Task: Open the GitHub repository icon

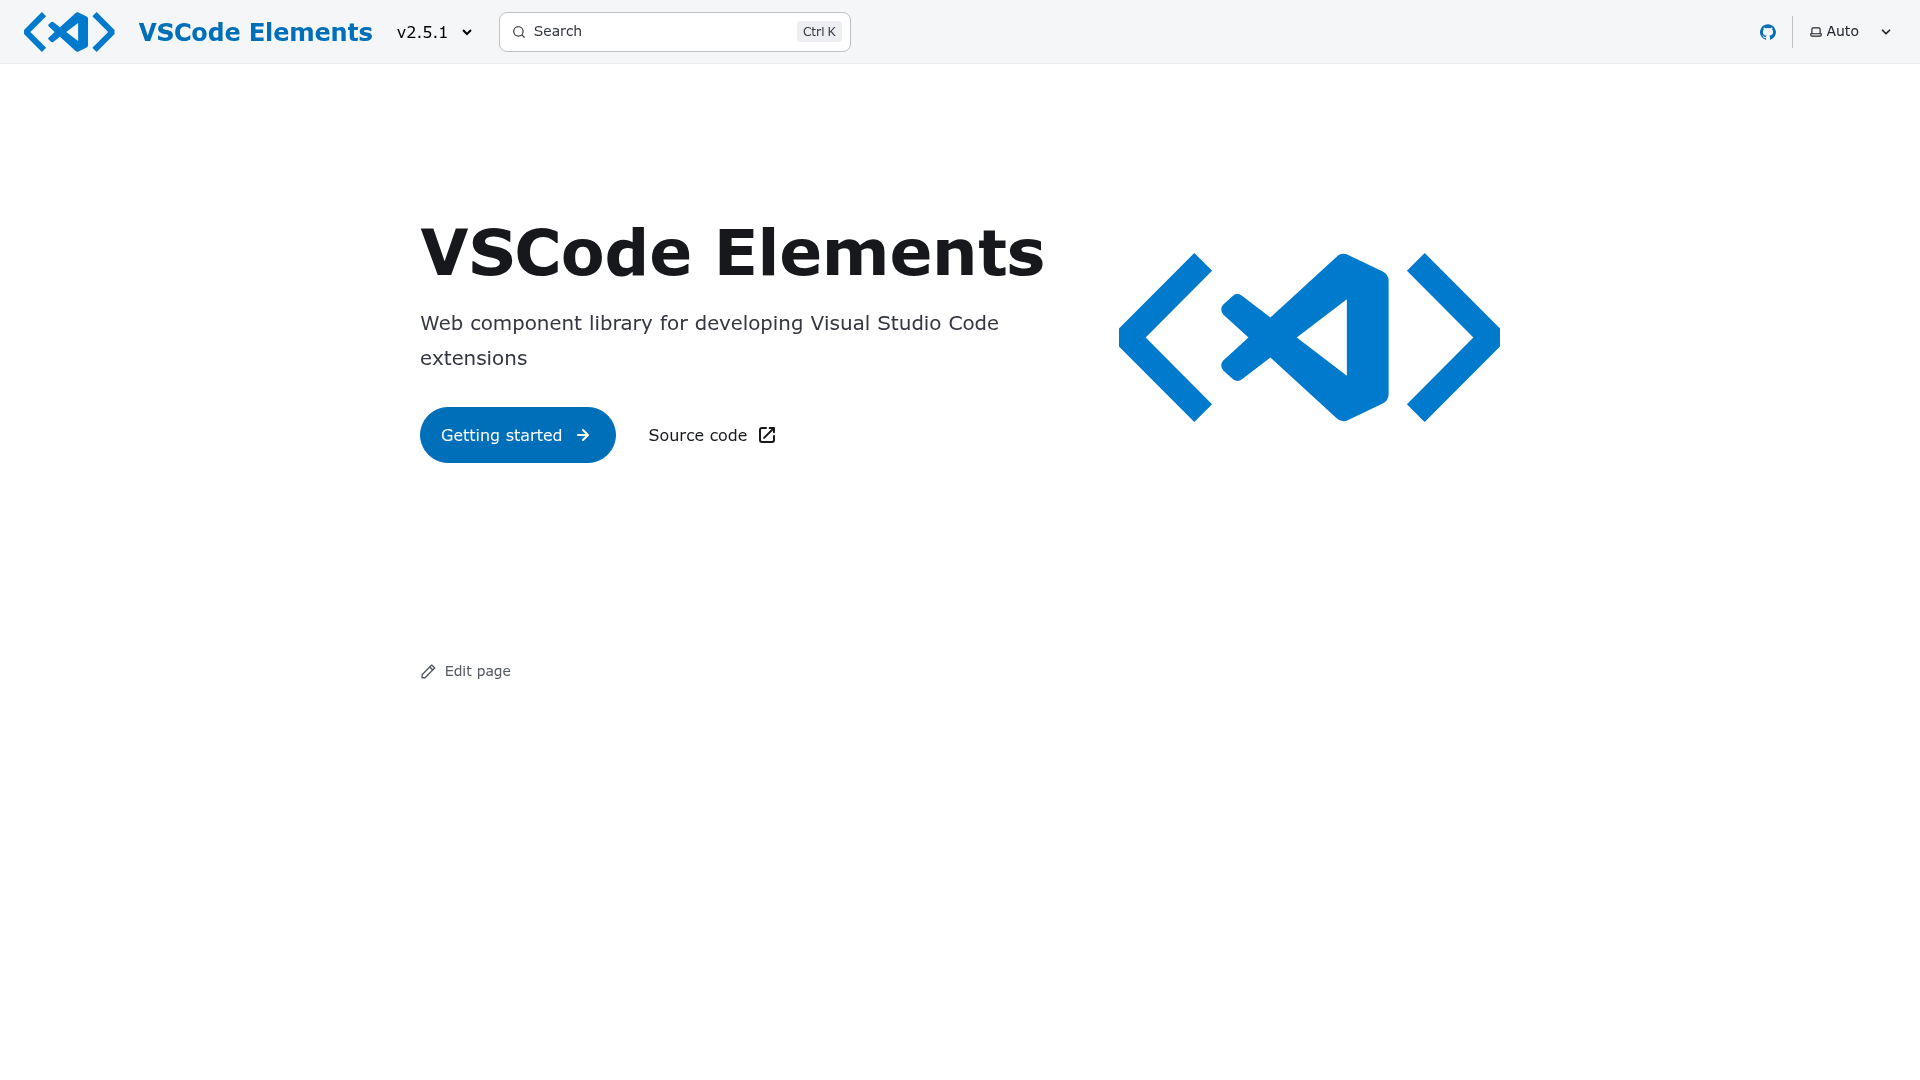Action: pos(1768,32)
